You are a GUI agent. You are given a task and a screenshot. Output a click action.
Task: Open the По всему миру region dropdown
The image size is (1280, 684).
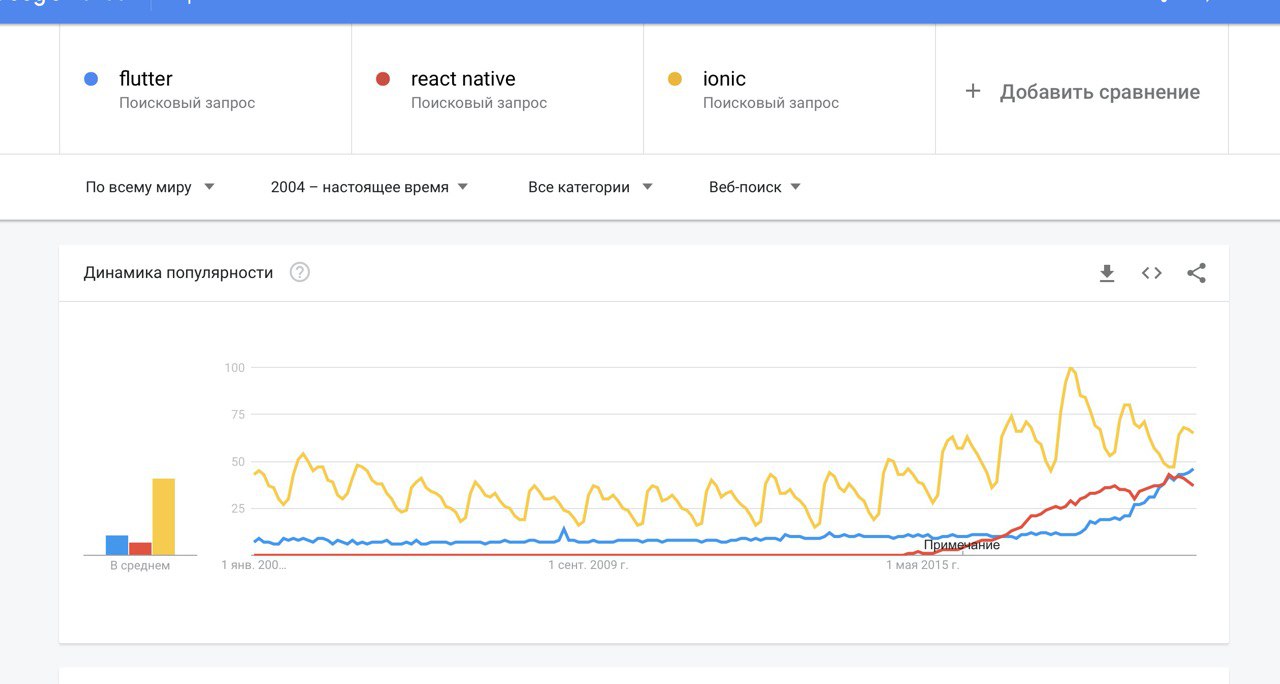pos(150,187)
